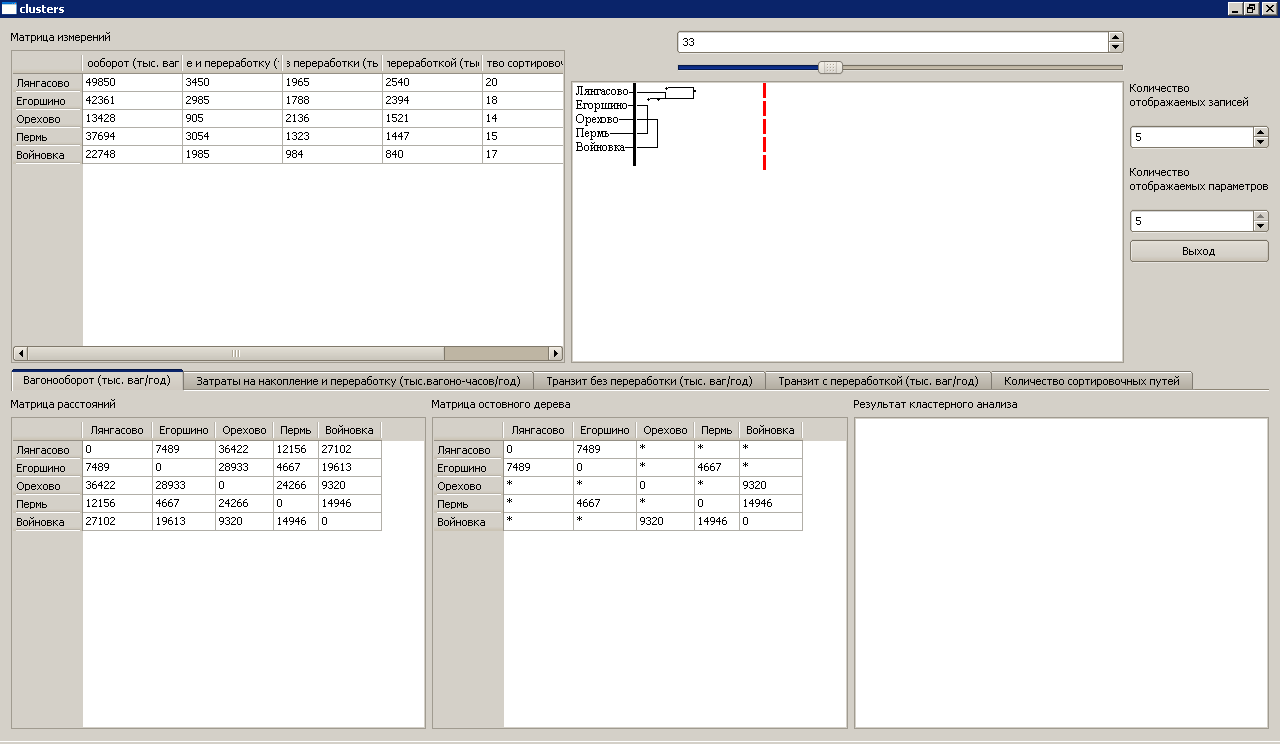Open the Затраты на накопление и переработку tab
Viewport: 1280px width, 744px height.
[x=358, y=381]
